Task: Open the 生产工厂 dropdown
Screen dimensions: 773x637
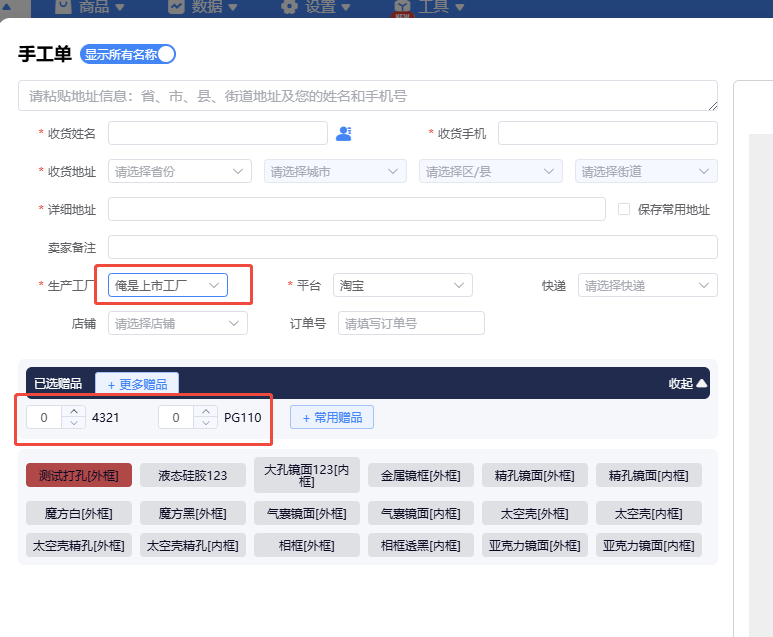Action: click(168, 285)
